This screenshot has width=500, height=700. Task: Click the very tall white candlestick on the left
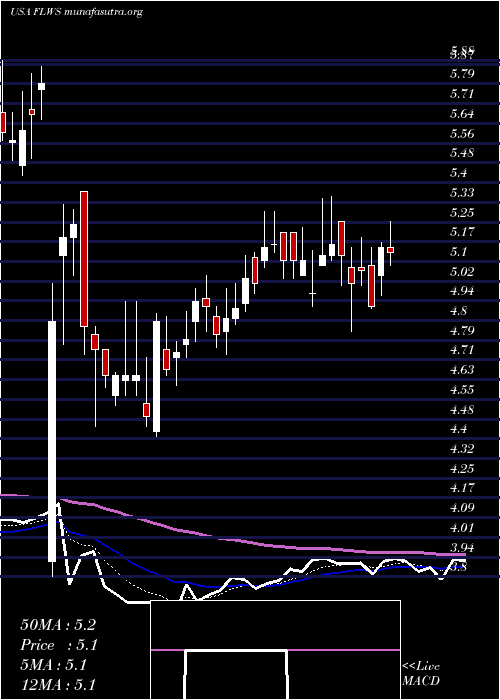coord(52,441)
